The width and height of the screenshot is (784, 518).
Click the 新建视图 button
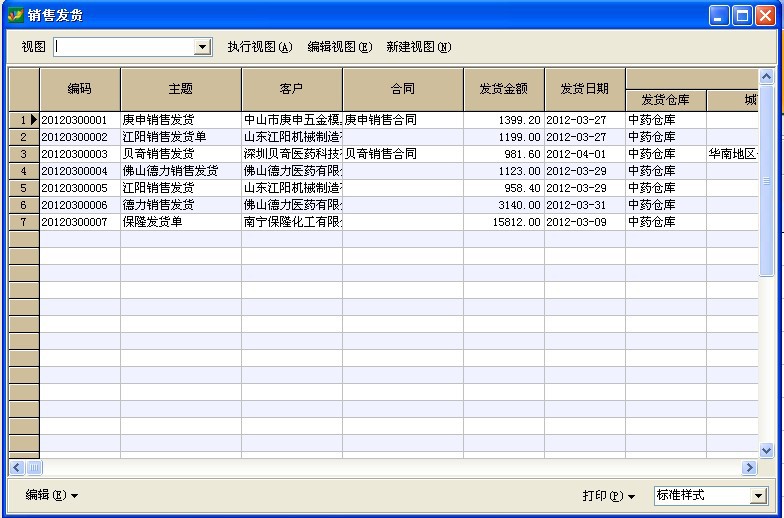(418, 47)
